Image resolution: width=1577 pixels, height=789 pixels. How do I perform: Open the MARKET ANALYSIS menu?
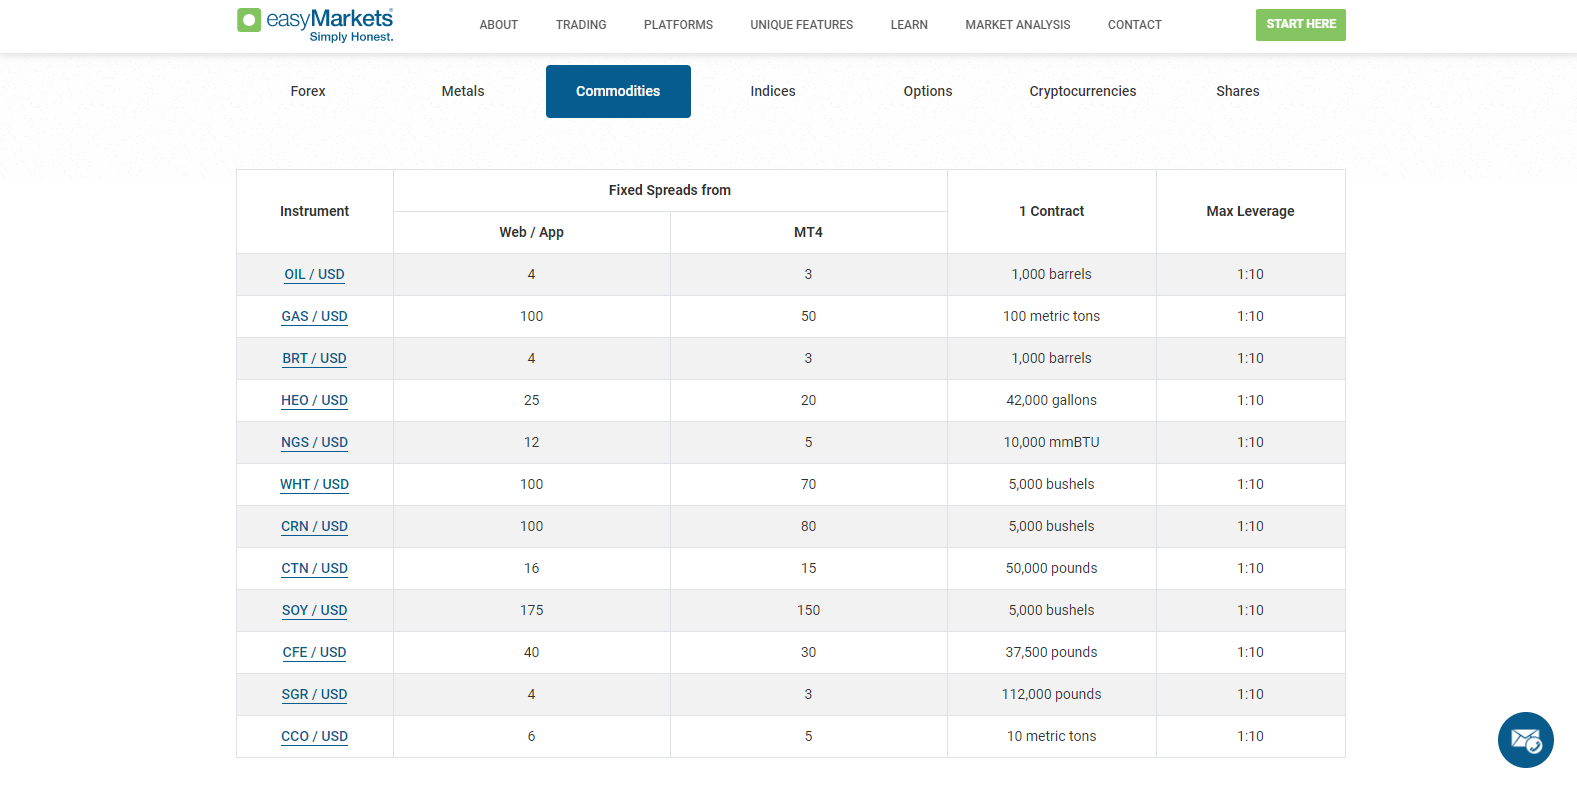click(x=1018, y=25)
